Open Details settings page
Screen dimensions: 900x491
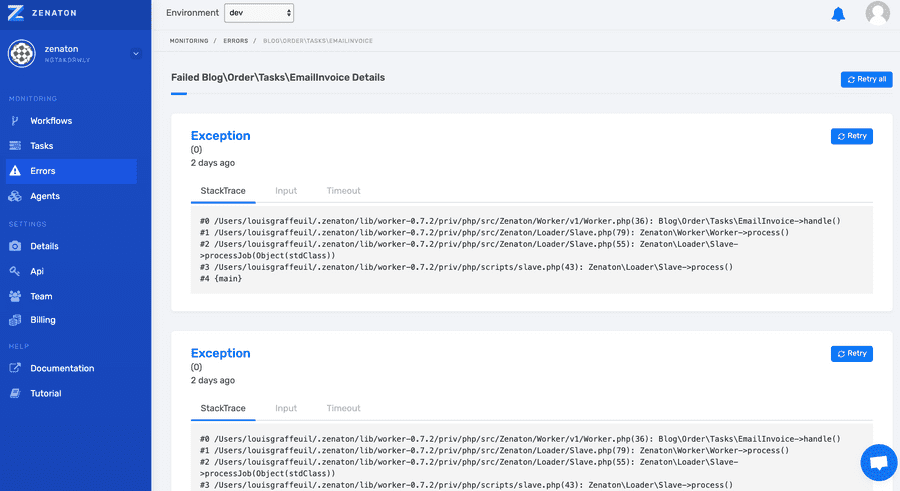point(44,246)
